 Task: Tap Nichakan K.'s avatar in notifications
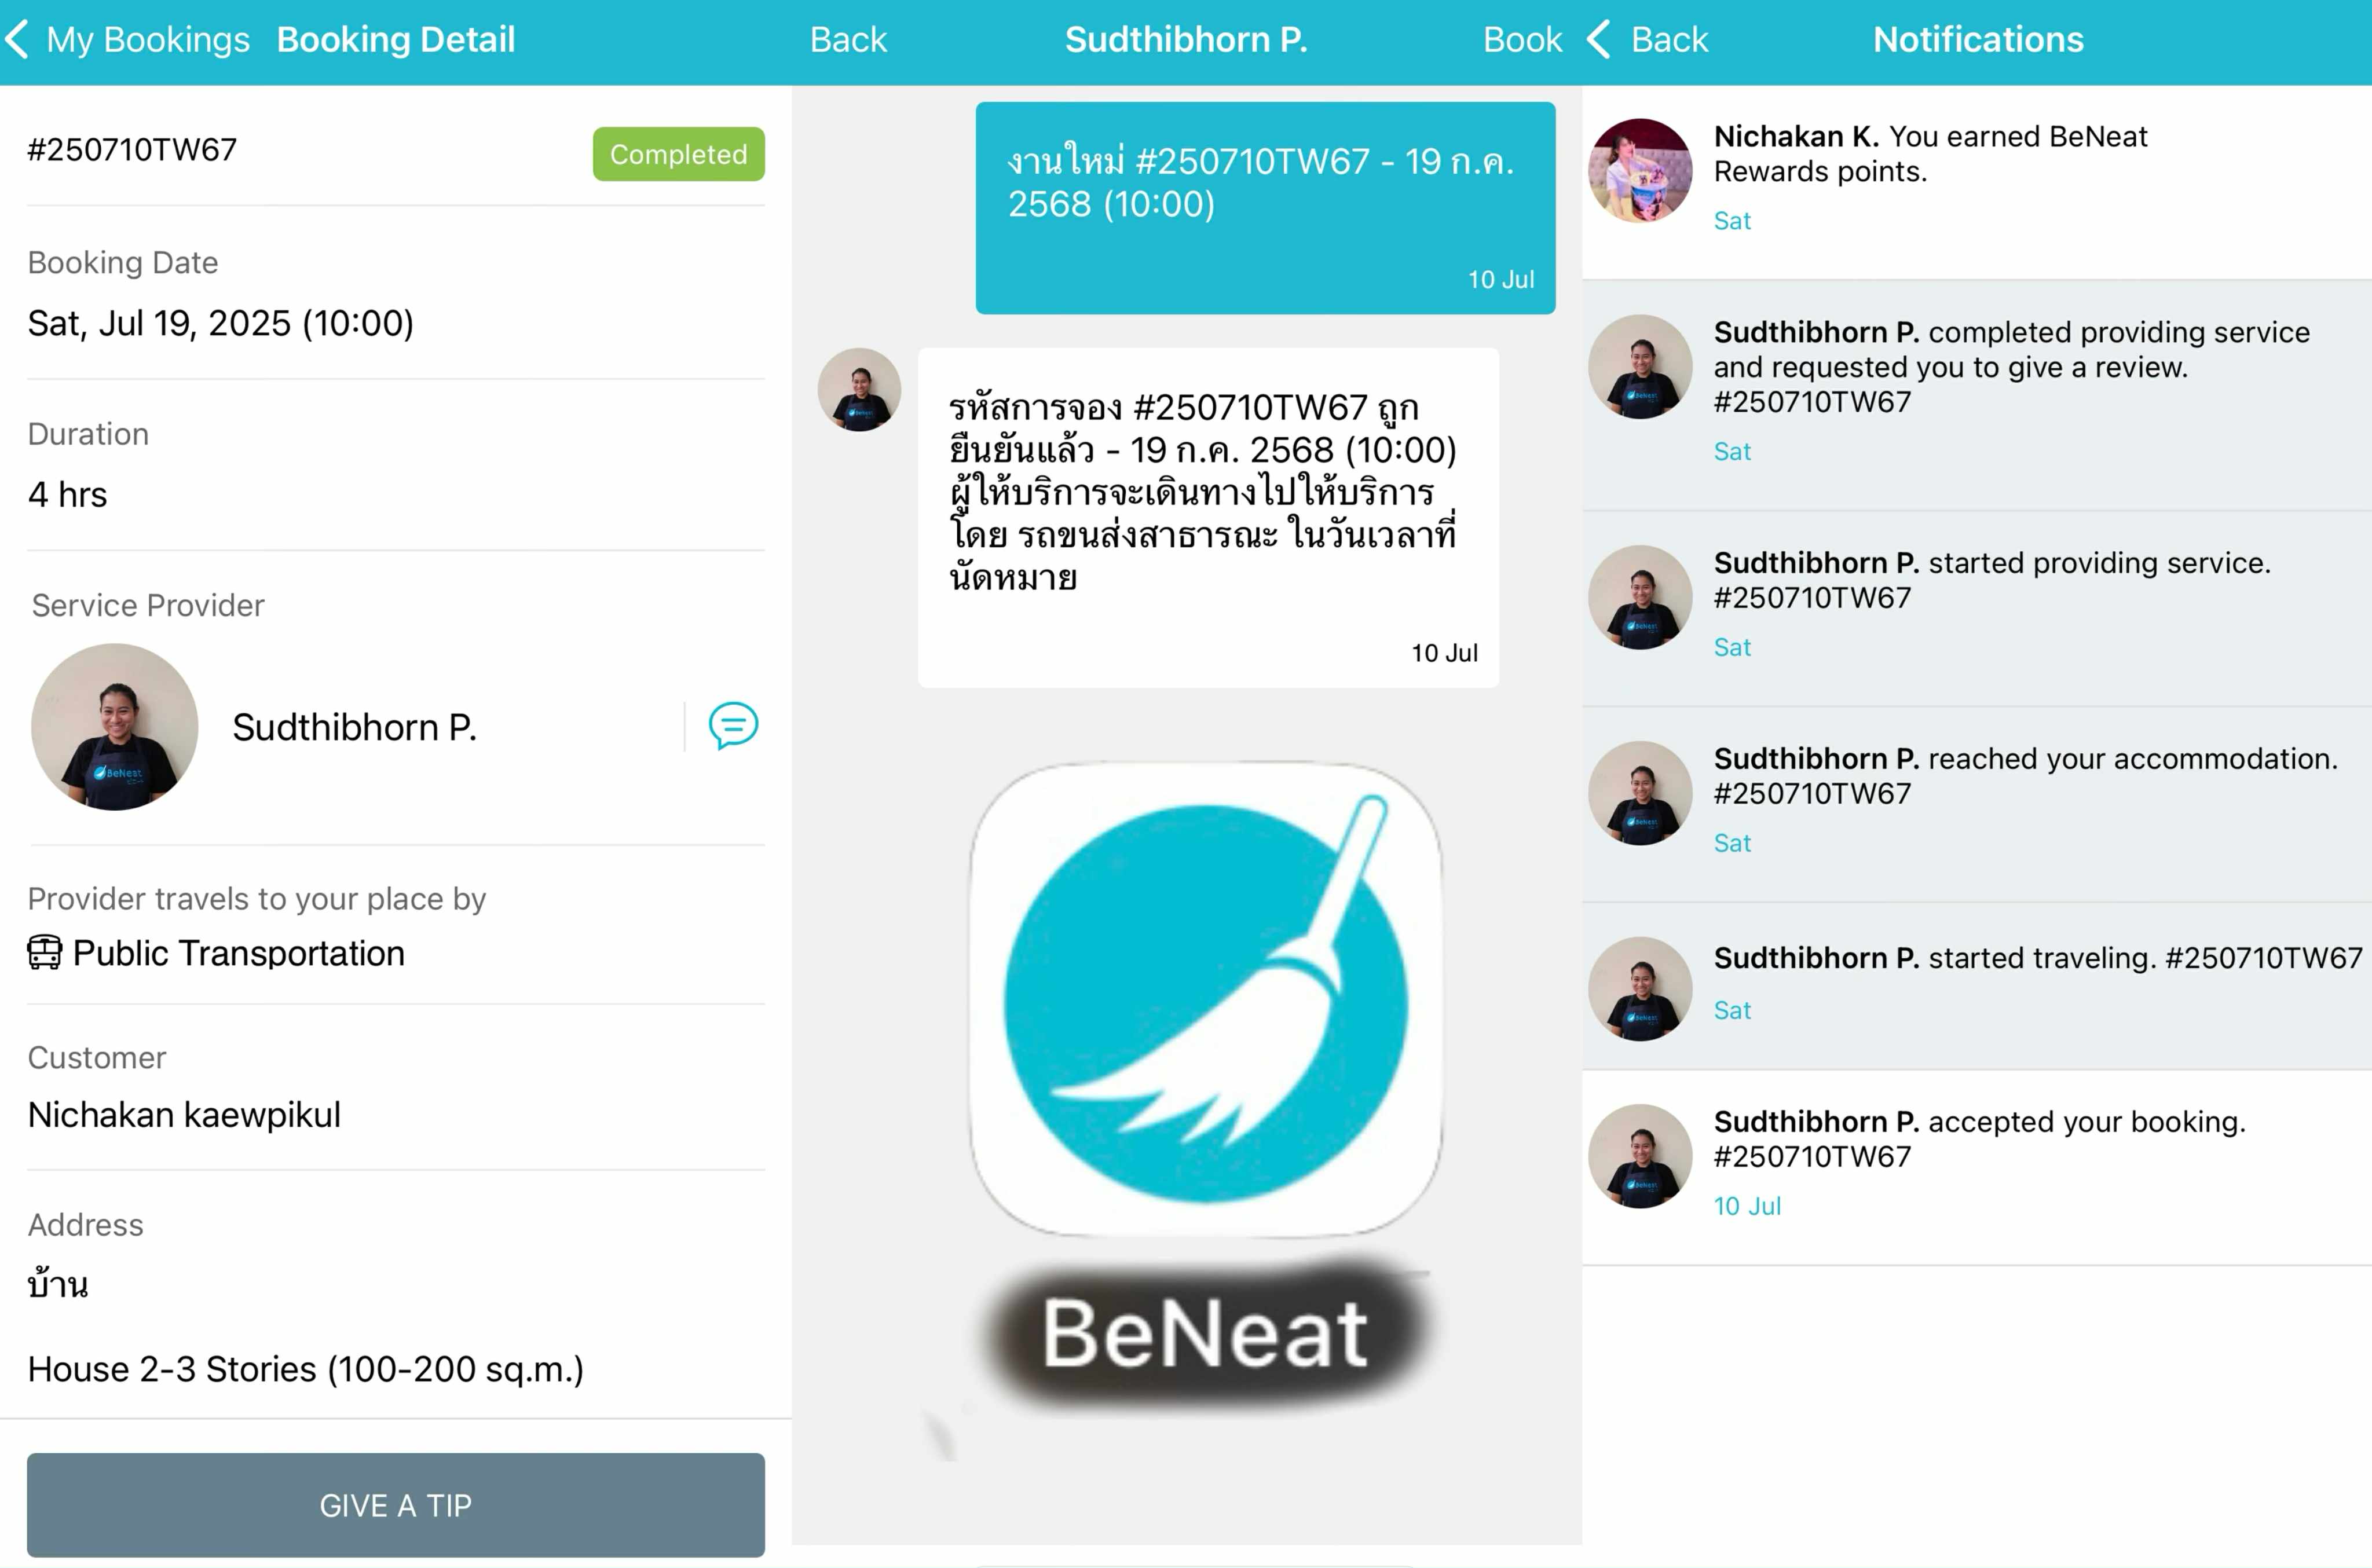click(1640, 171)
